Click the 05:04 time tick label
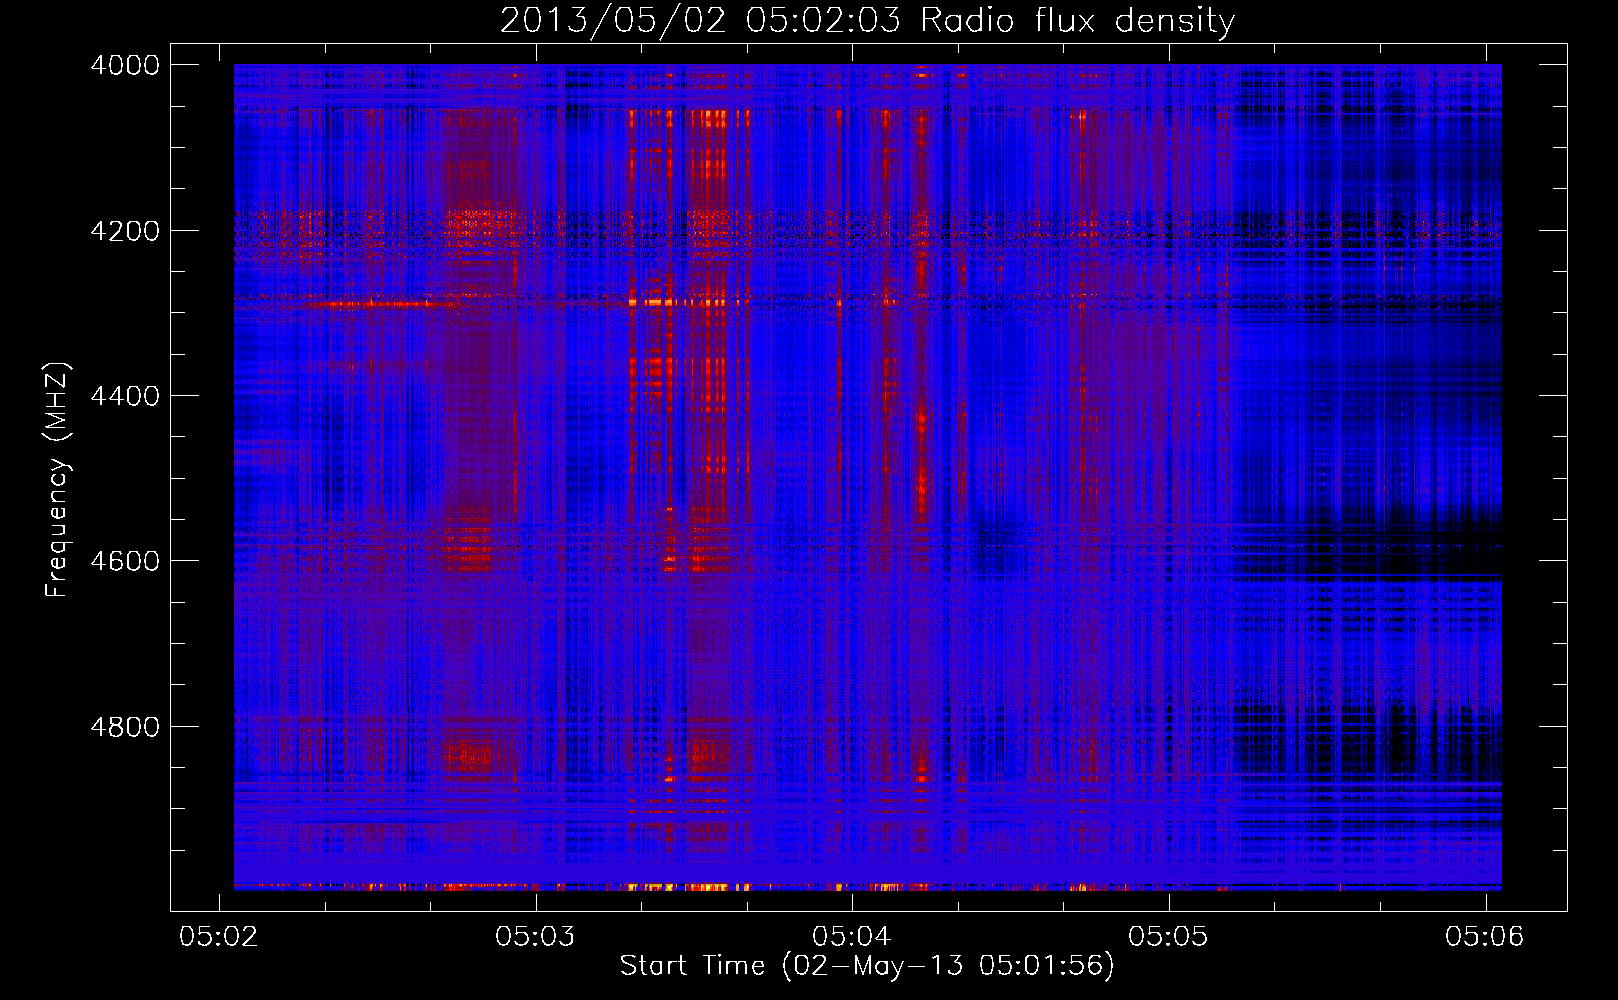Screen dimensions: 1618x1000 click(x=851, y=936)
